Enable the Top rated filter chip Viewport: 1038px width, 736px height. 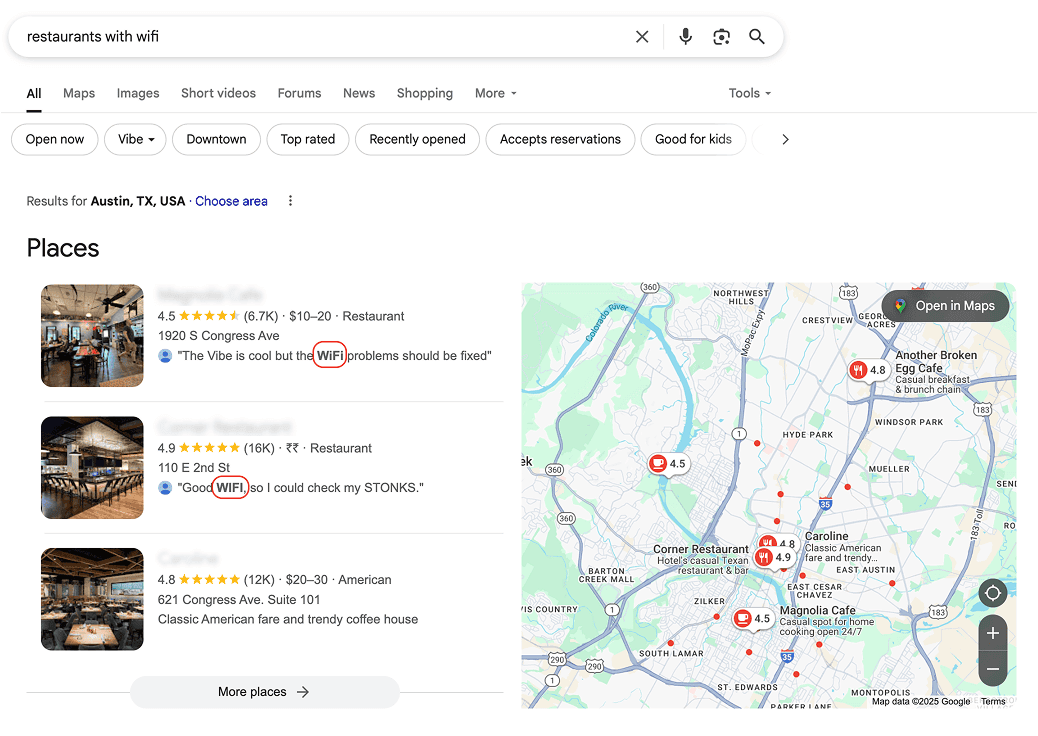click(x=308, y=139)
